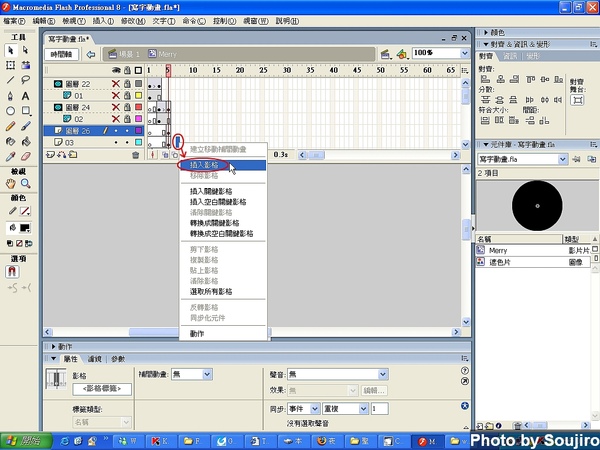Select the Selection arrow tool
The width and height of the screenshot is (600, 450).
tap(11, 50)
